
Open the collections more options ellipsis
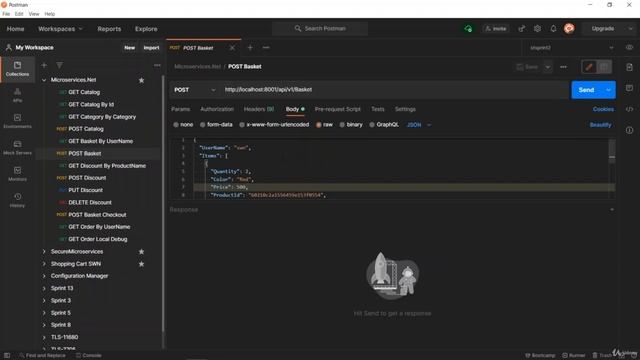(x=157, y=65)
